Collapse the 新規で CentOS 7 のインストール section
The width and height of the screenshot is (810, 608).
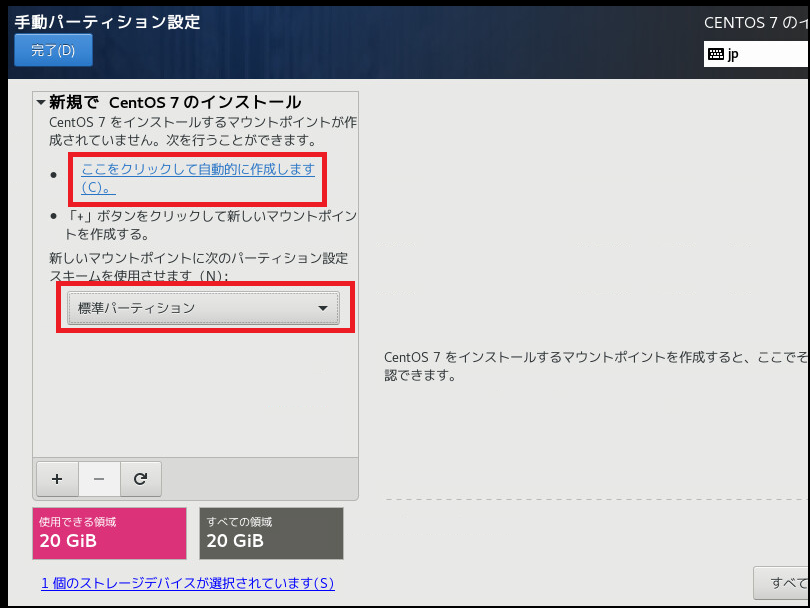coord(41,102)
